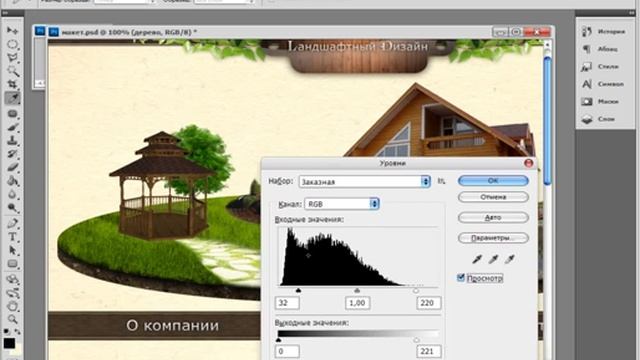The image size is (640, 360).
Task: Confirm Levels dialog with OK
Action: (x=493, y=180)
